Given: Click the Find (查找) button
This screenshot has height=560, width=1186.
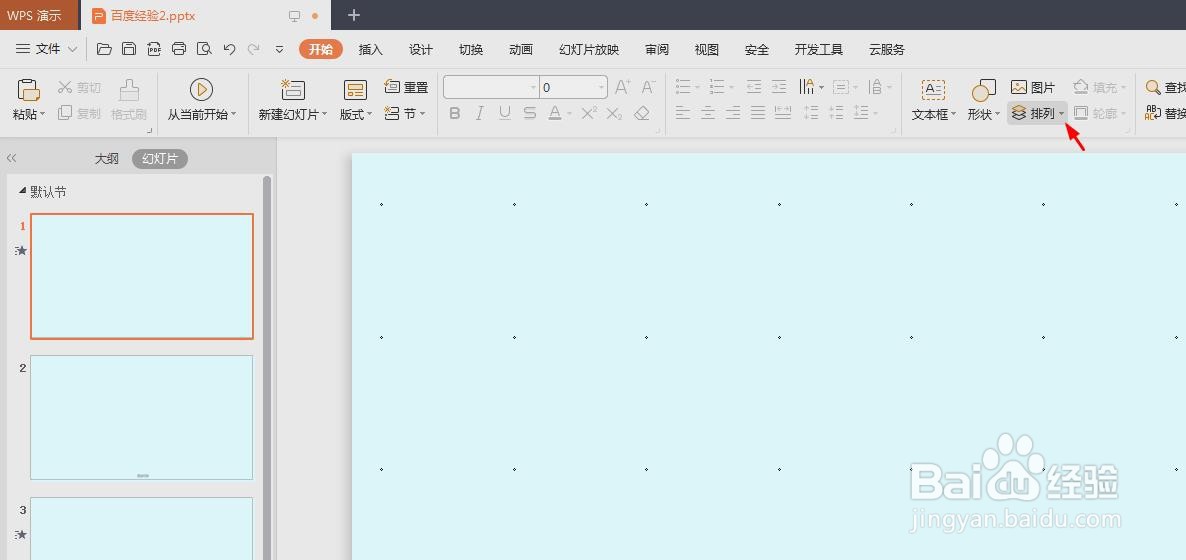Looking at the screenshot, I should click(1166, 88).
